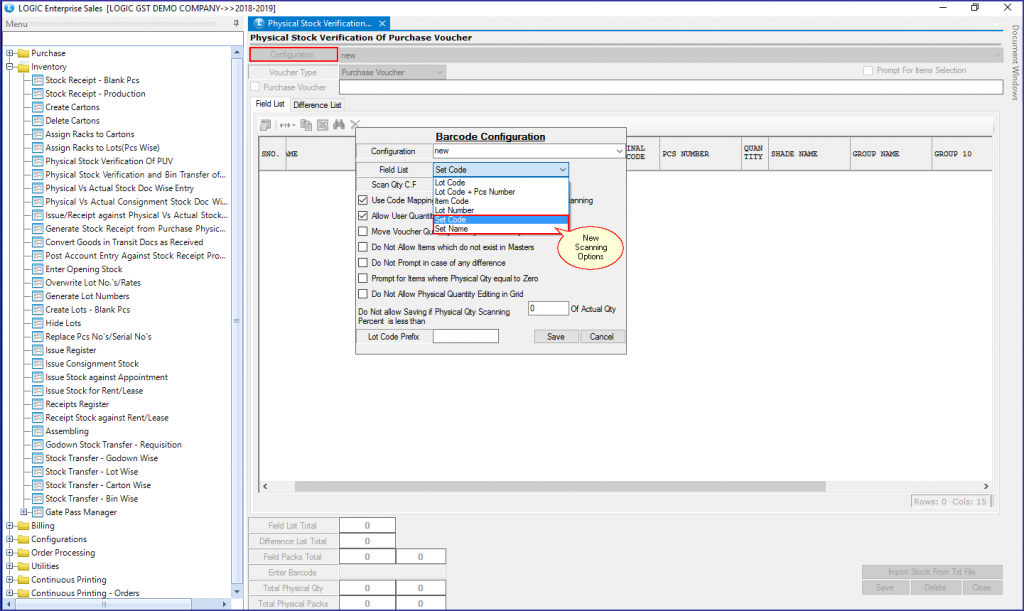Click the delete X icon in the grid toolbar
Image resolution: width=1024 pixels, height=611 pixels.
pyautogui.click(x=355, y=124)
